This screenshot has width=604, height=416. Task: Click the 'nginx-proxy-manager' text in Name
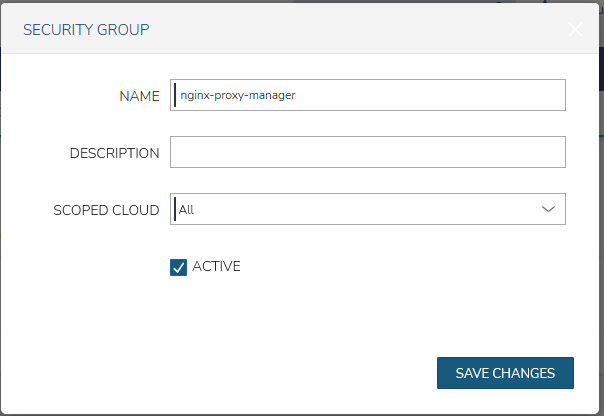(238, 95)
